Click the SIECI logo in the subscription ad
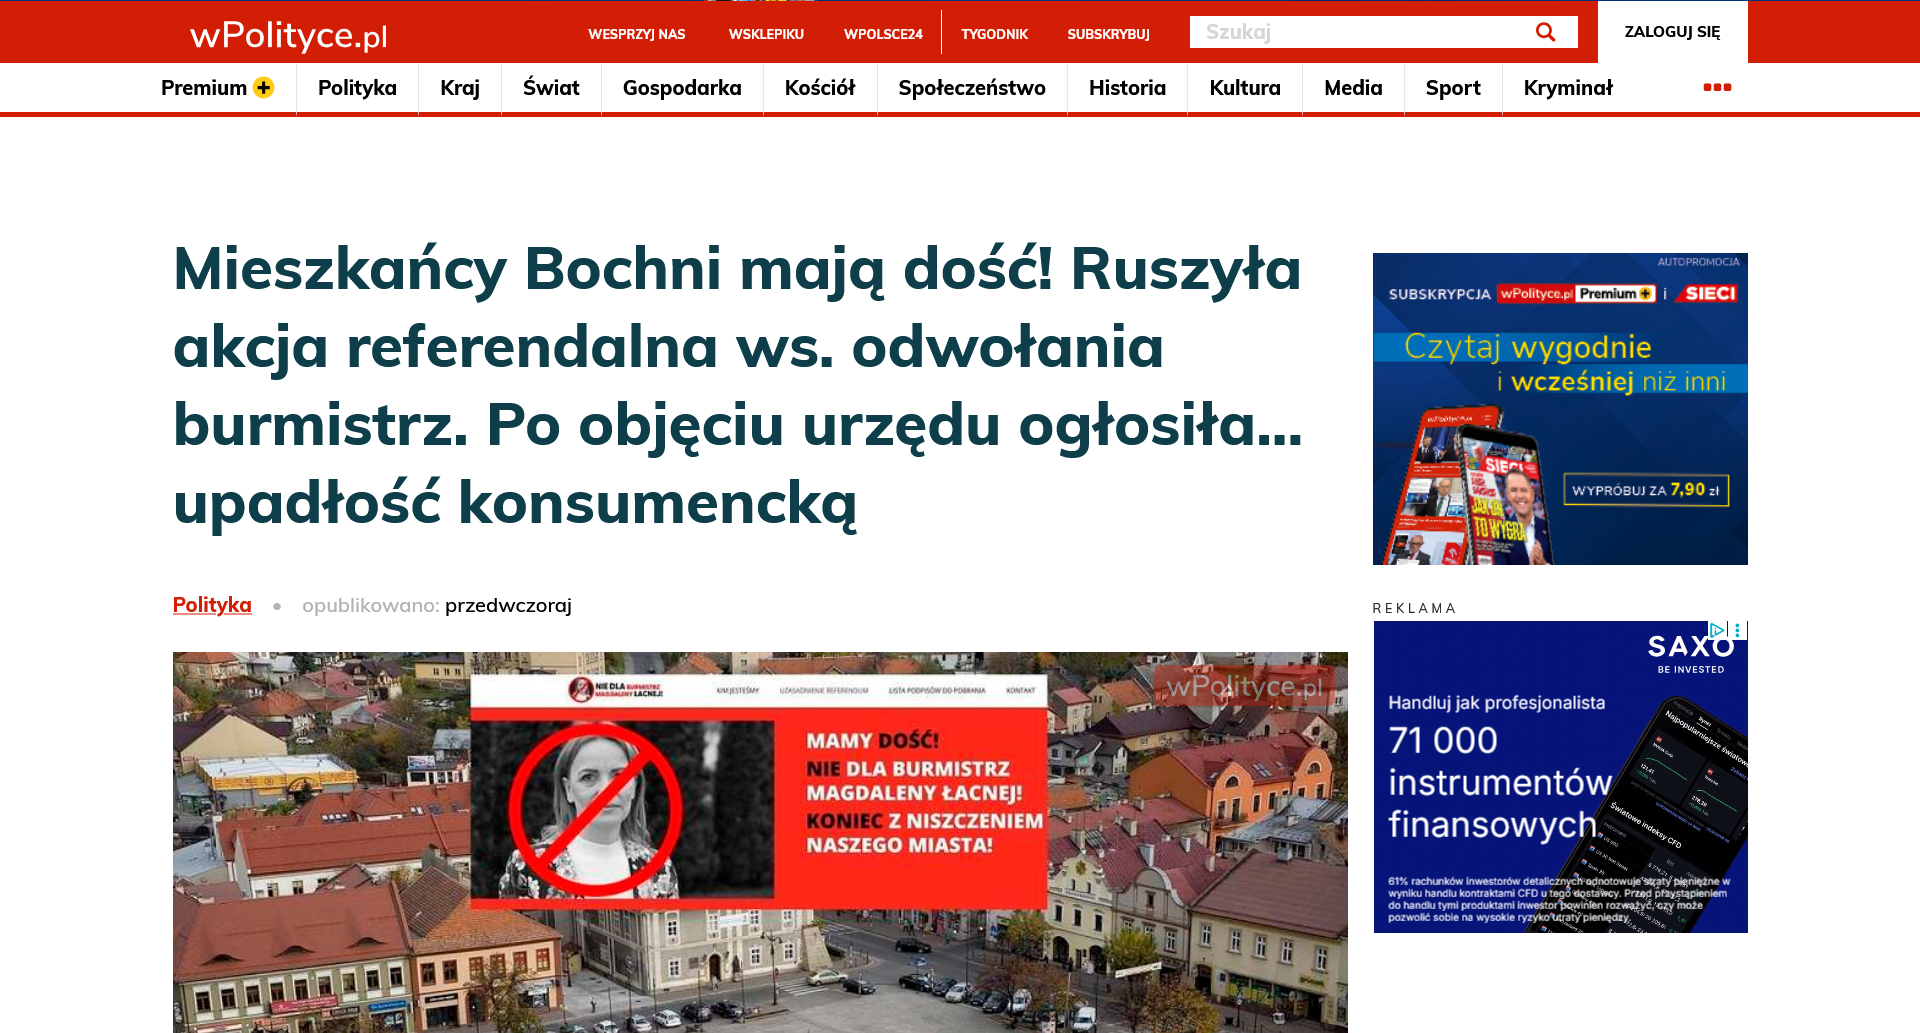The width and height of the screenshot is (1920, 1033). [1705, 295]
